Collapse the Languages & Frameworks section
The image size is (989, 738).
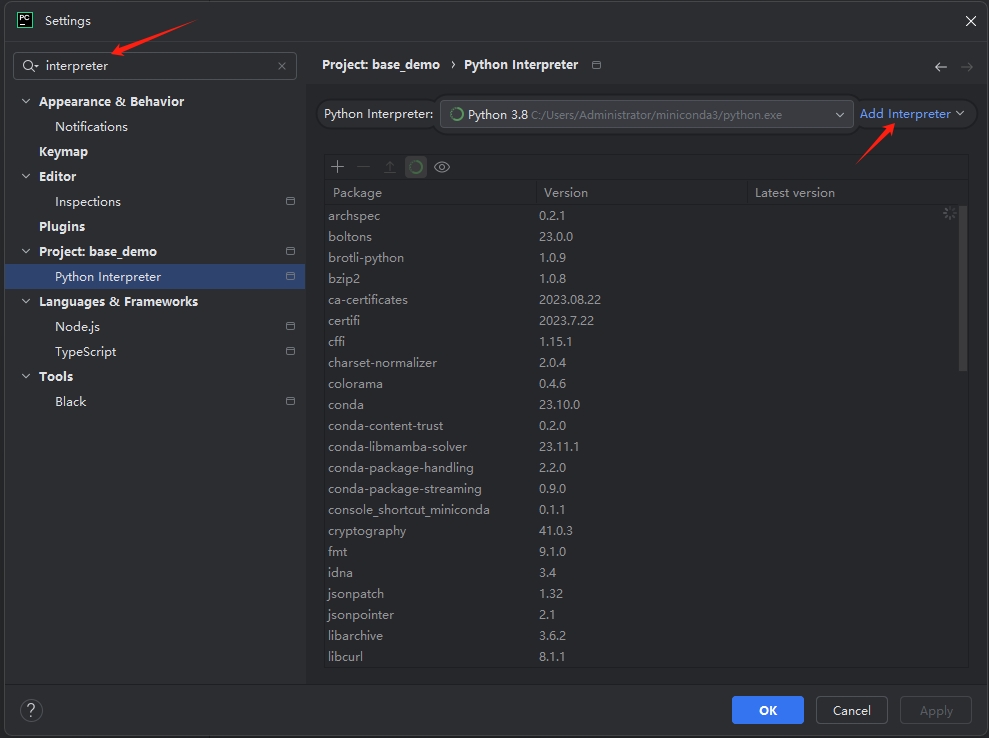point(26,301)
